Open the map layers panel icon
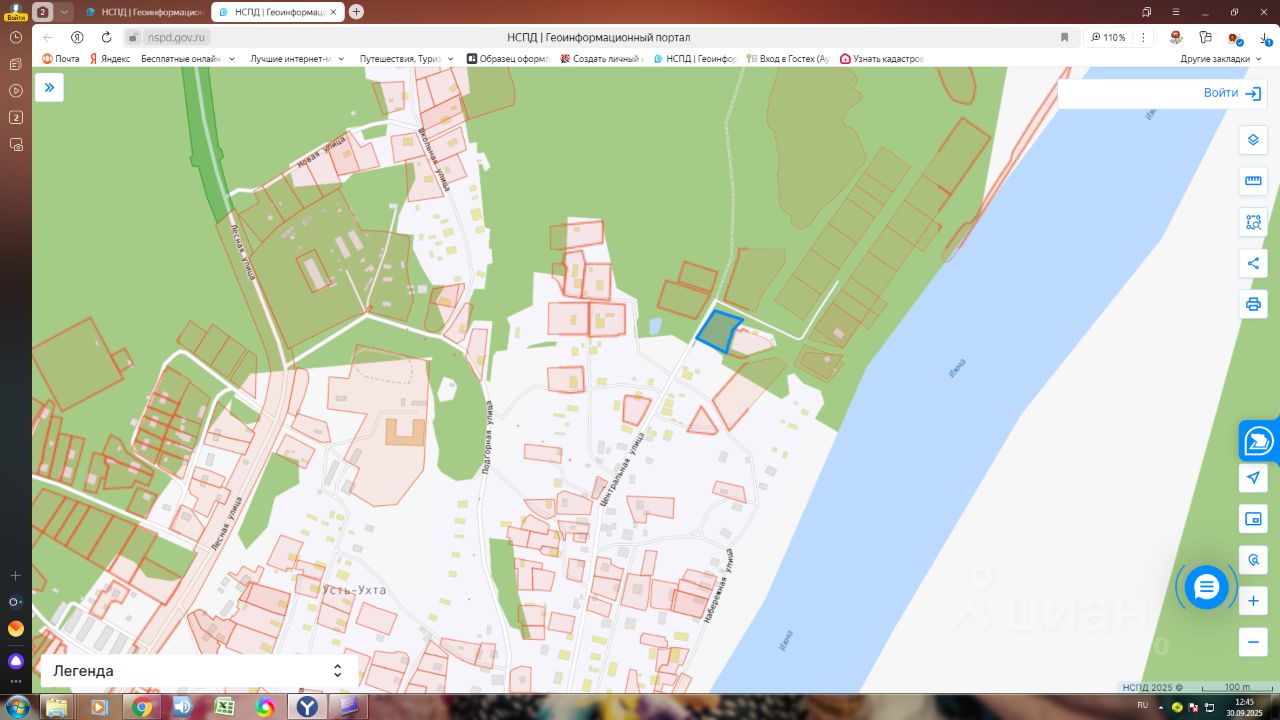1280x720 pixels. point(1253,140)
